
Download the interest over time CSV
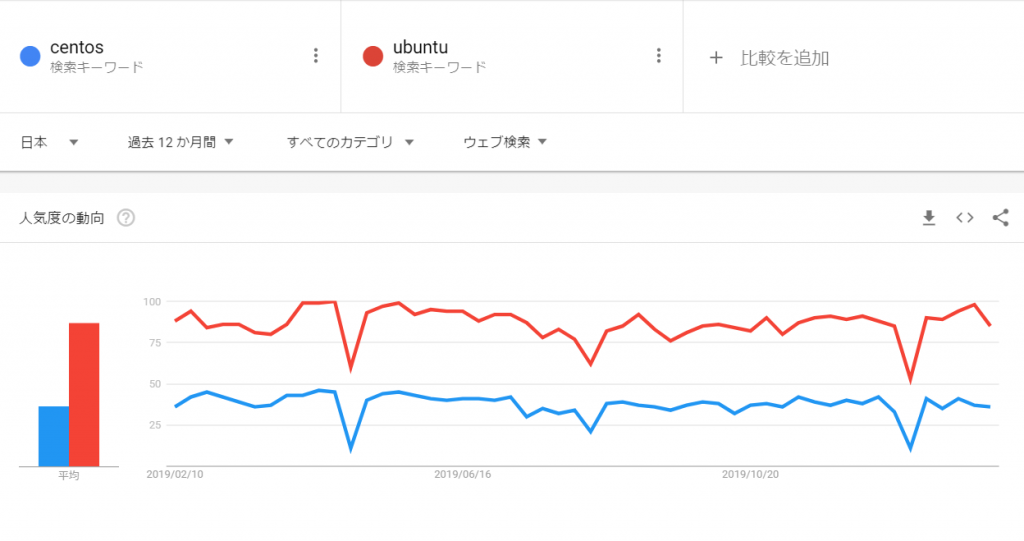coord(929,218)
